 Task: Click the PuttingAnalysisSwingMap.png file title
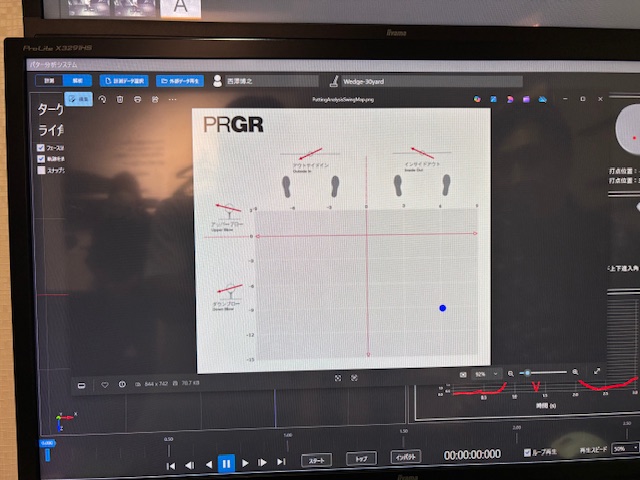pyautogui.click(x=343, y=99)
